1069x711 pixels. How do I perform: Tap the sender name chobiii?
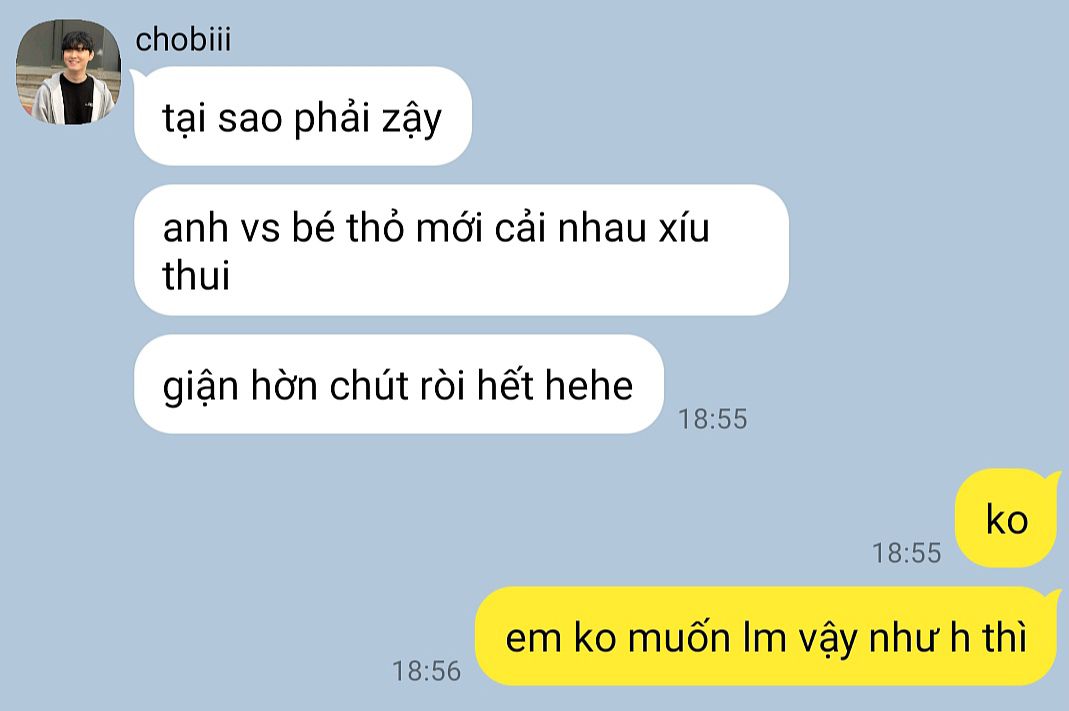(x=183, y=39)
